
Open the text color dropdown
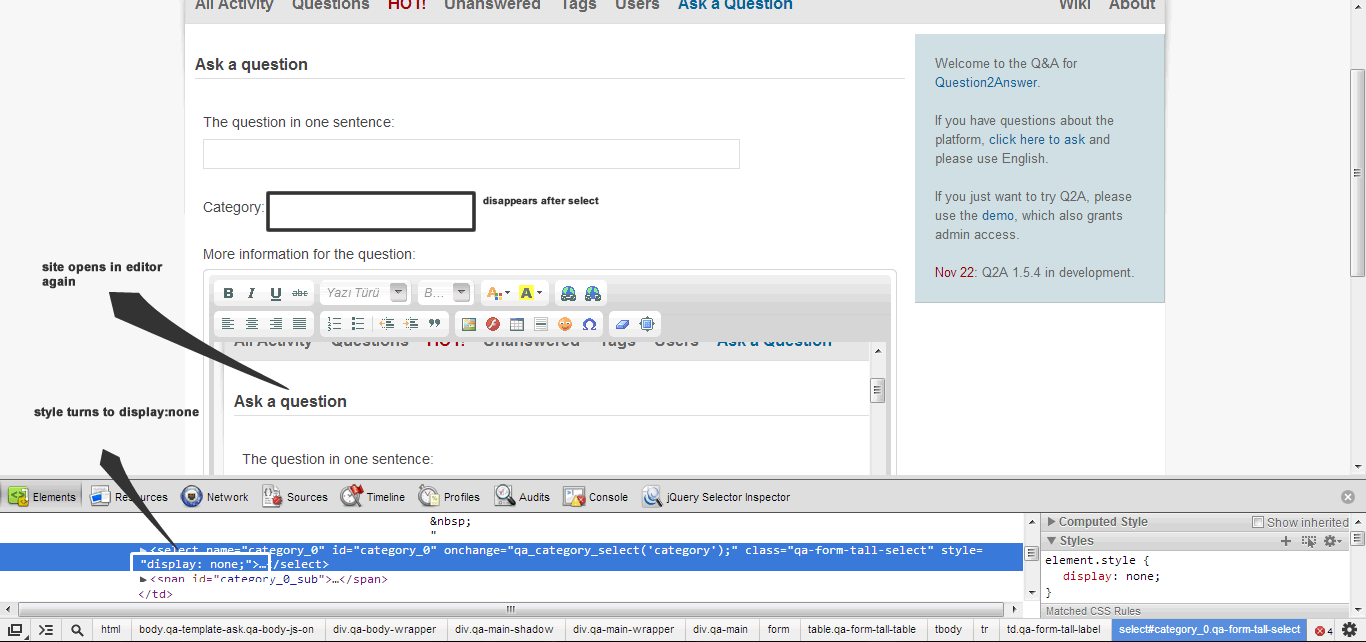tap(496, 293)
